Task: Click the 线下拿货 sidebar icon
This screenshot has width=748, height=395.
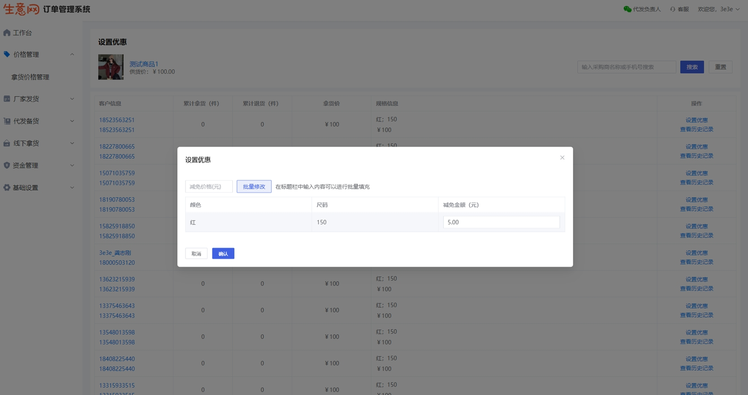Action: (7, 143)
